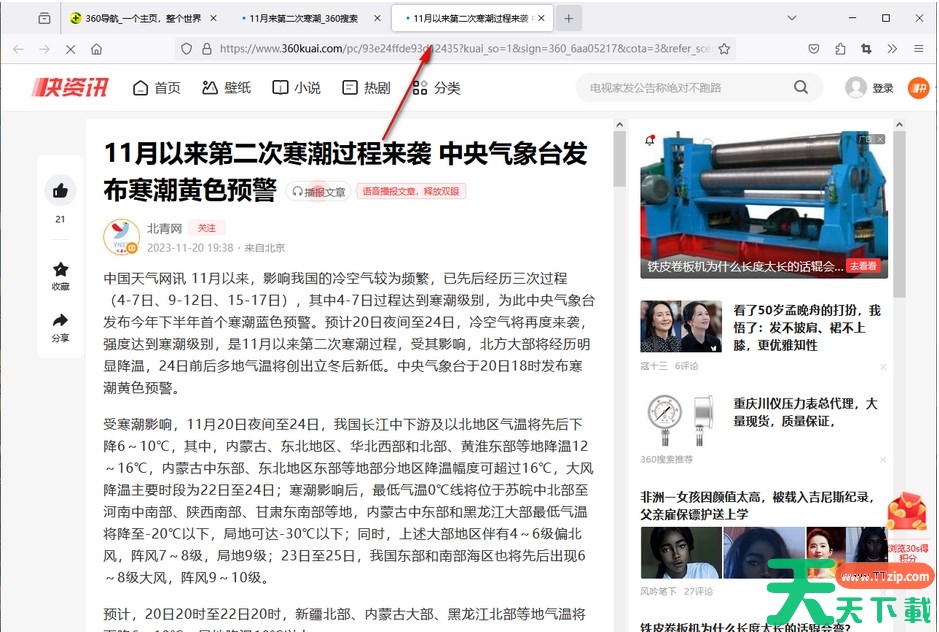The image size is (939, 632).
Task: Expand the toolbar overflow chevron
Action: coord(892,48)
